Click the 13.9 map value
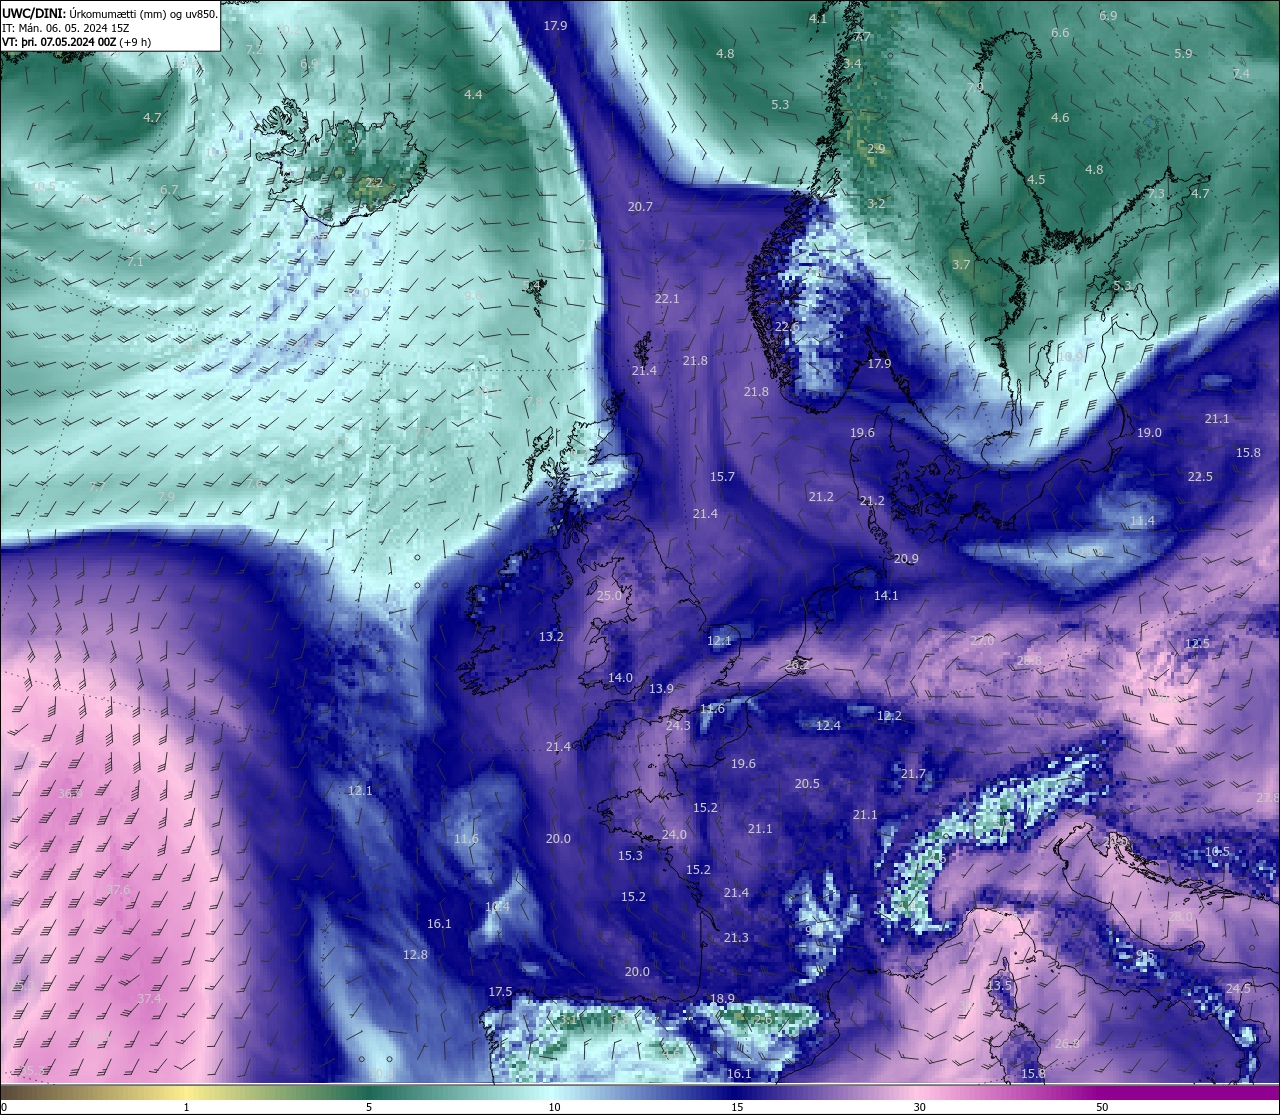 661,689
